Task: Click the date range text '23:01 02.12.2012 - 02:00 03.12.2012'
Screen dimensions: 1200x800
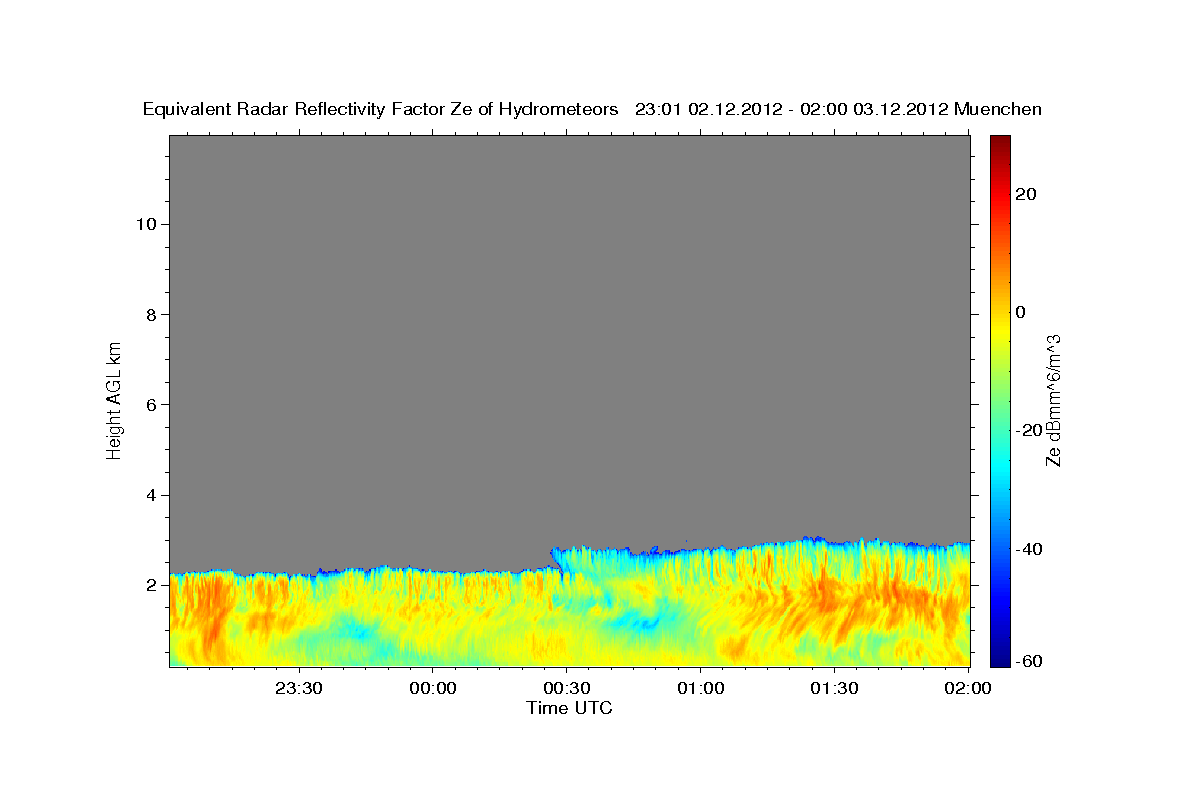Action: coord(792,110)
